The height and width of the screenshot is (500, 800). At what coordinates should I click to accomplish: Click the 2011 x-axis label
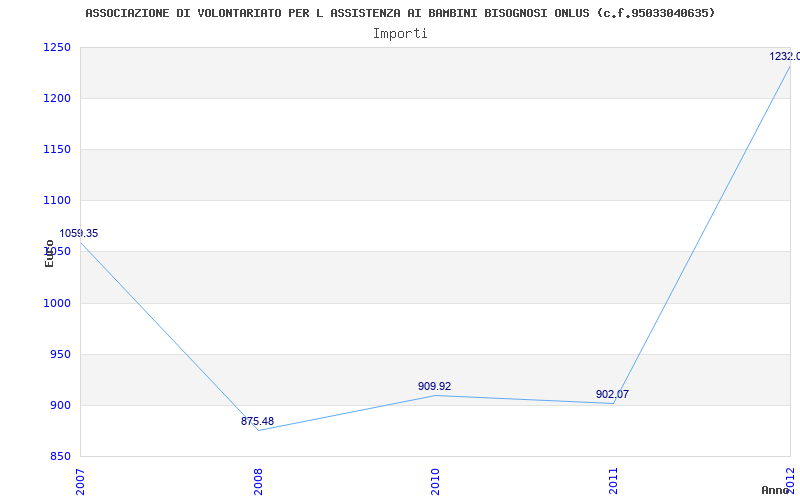[613, 482]
